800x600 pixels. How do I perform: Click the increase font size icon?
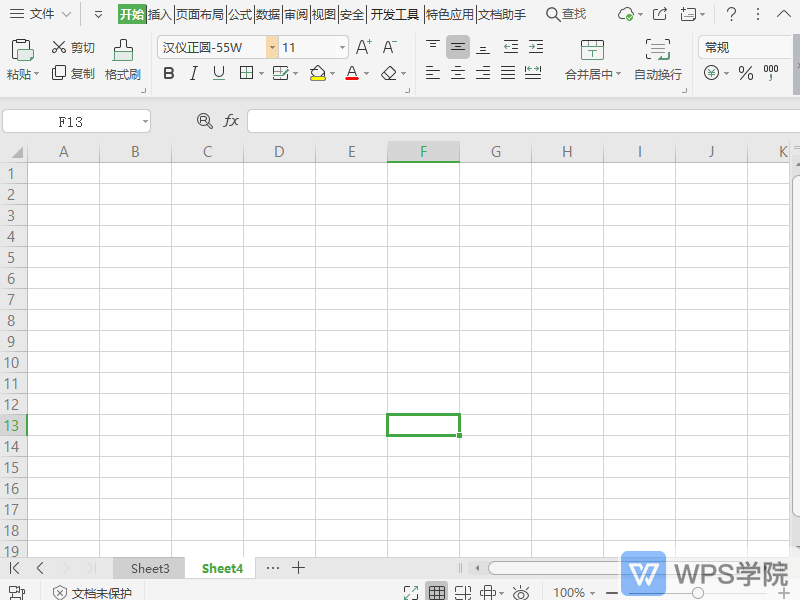point(364,47)
